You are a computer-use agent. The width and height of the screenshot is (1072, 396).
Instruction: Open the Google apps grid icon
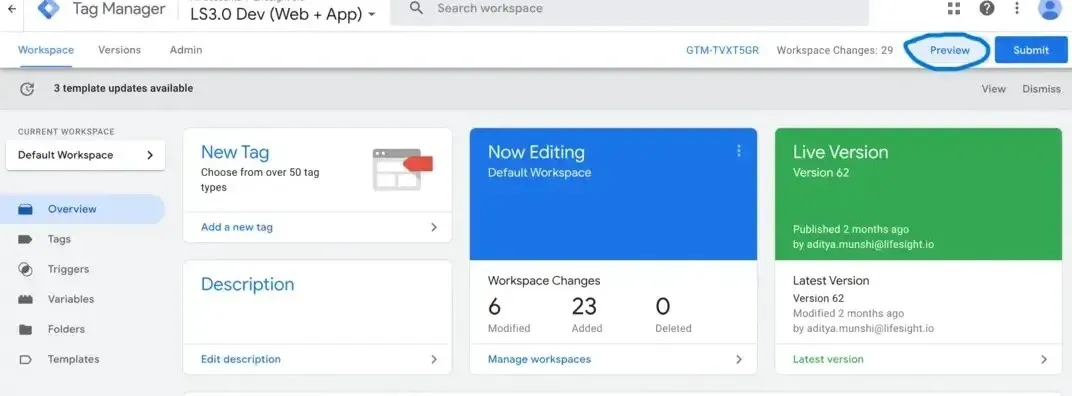pos(954,8)
